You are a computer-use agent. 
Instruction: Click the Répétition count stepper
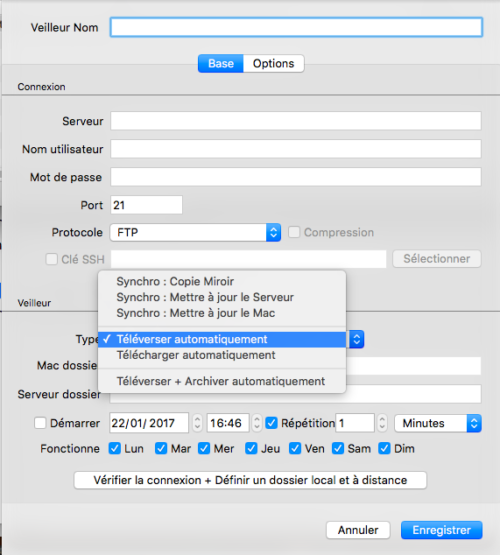tap(381, 423)
